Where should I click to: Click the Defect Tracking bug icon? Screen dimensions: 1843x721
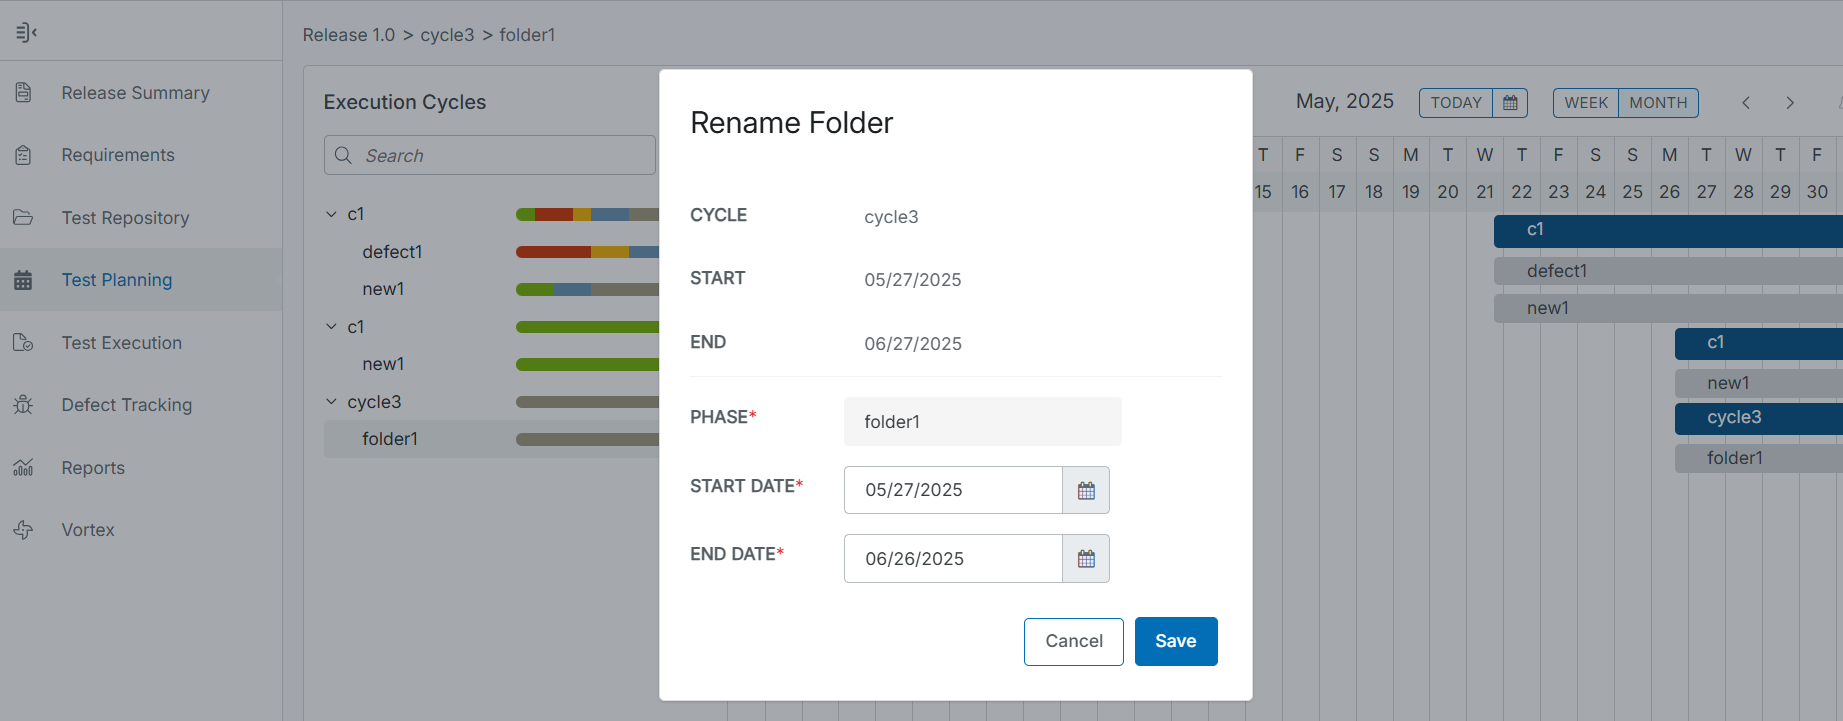point(23,405)
